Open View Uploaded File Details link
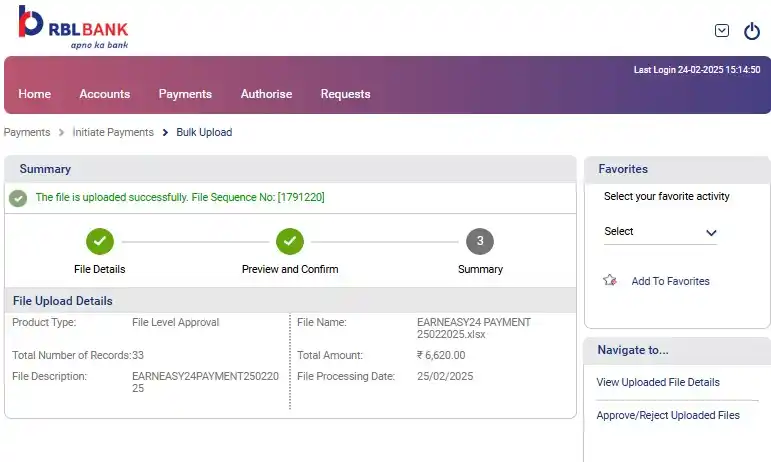The image size is (771, 462). click(x=658, y=382)
